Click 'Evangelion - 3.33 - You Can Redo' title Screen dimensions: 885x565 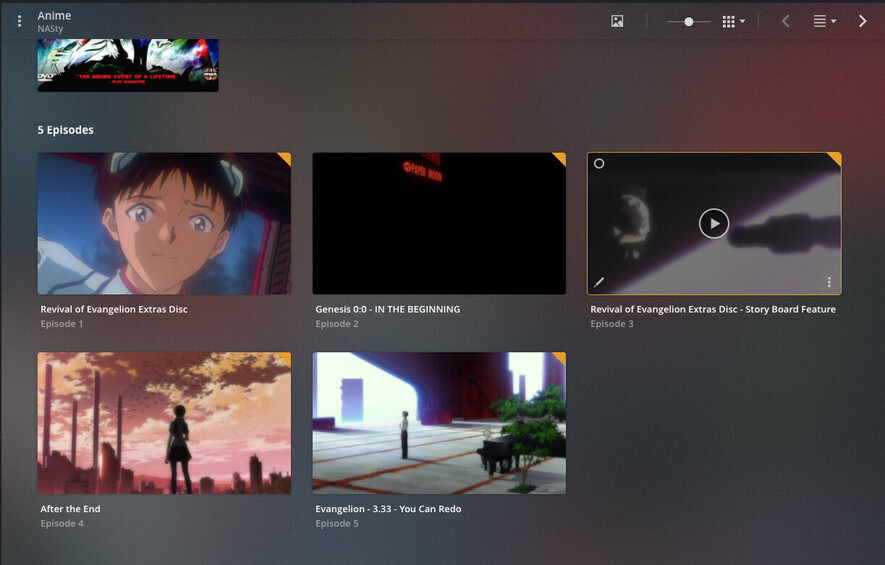coord(388,509)
